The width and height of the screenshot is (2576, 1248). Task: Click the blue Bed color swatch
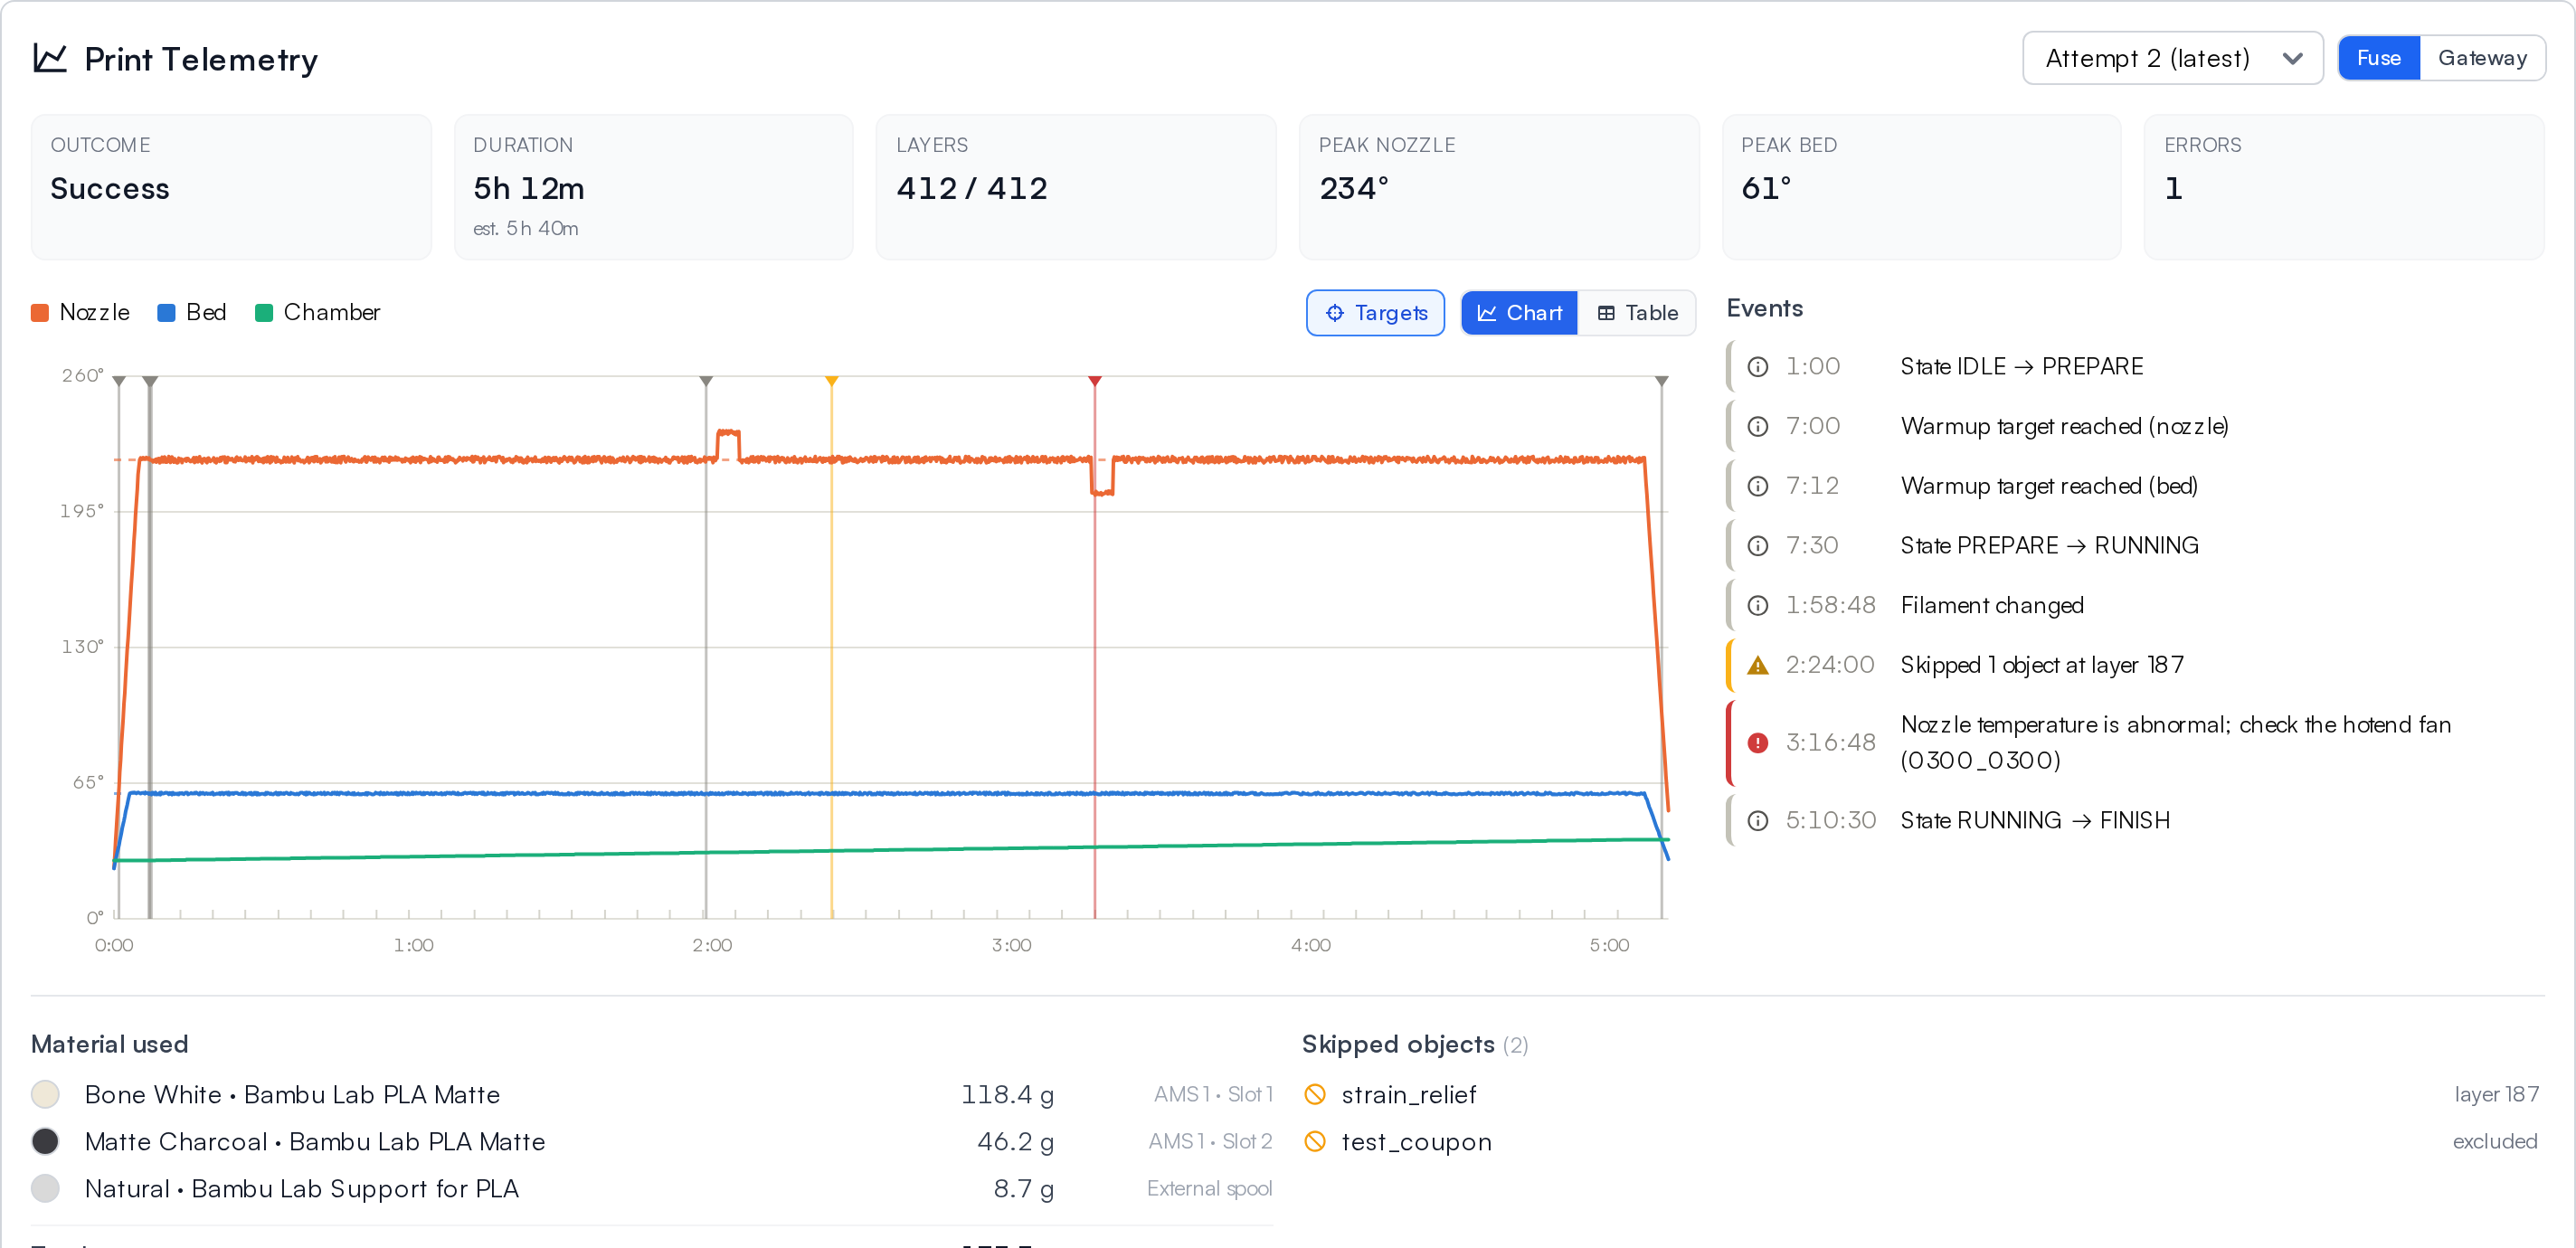pyautogui.click(x=166, y=313)
